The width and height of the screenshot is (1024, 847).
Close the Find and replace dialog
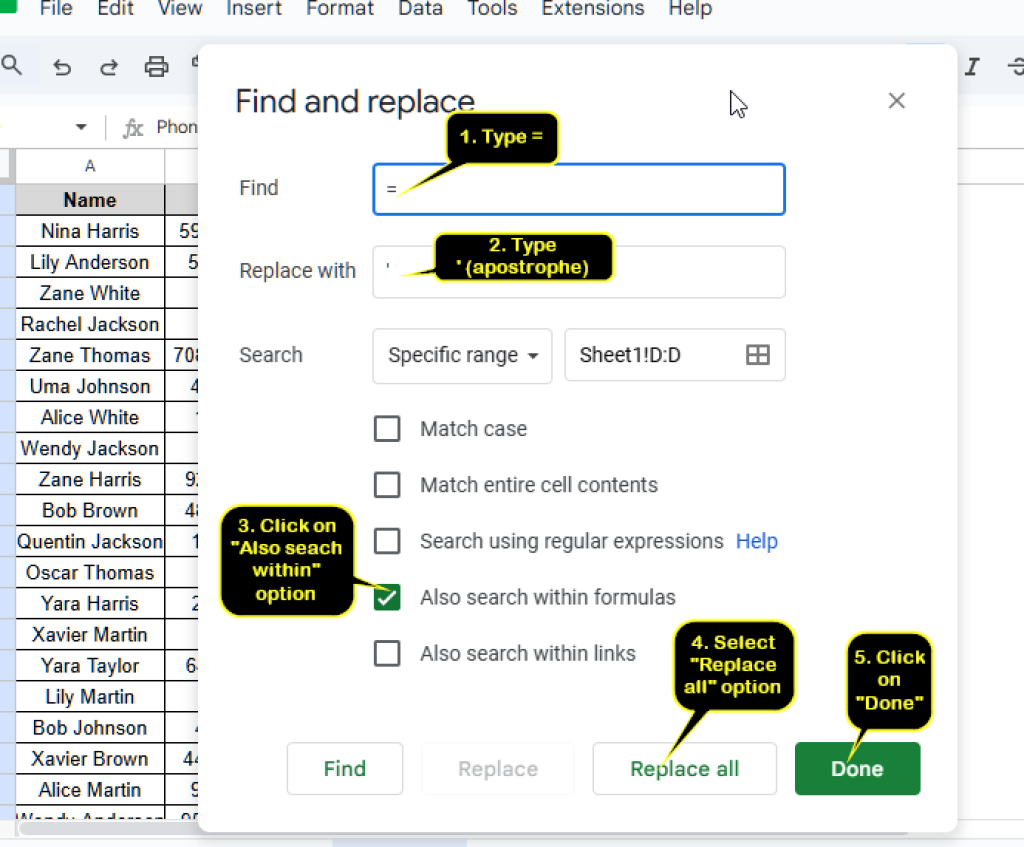896,100
